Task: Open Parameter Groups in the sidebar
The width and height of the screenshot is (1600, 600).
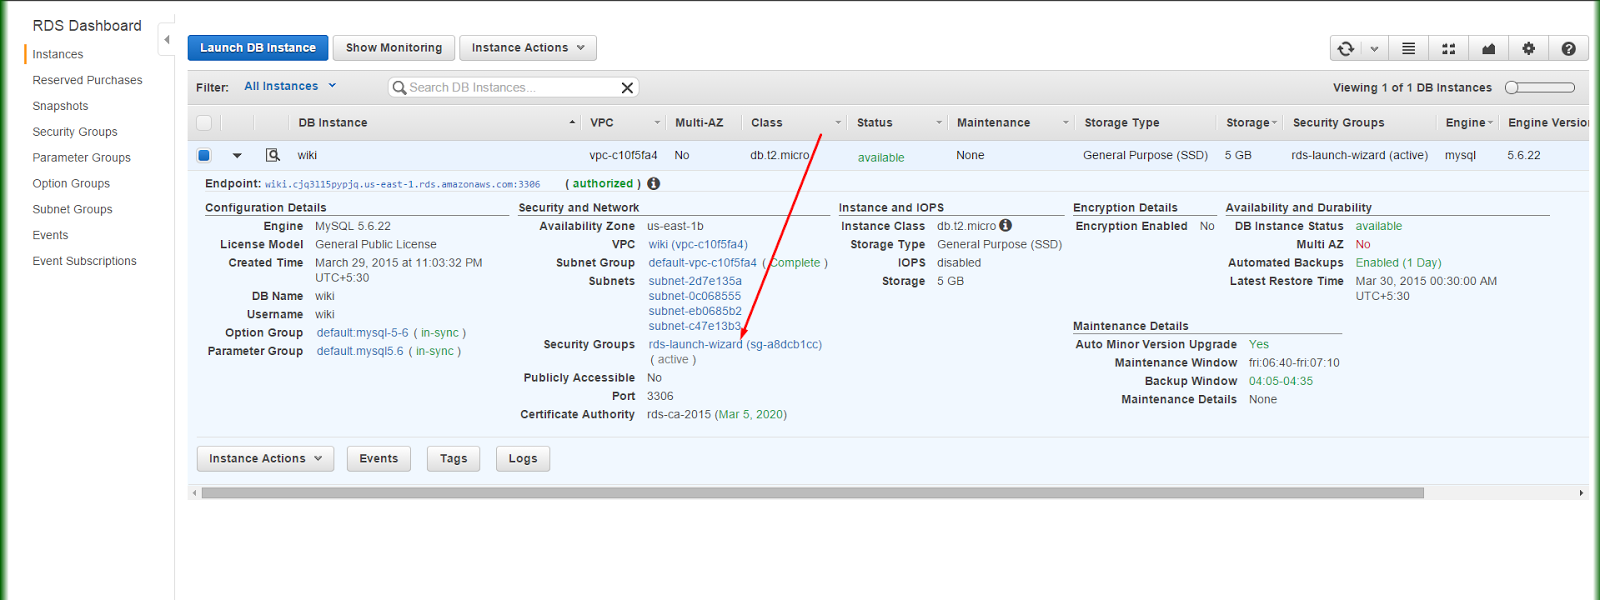Action: 82,158
